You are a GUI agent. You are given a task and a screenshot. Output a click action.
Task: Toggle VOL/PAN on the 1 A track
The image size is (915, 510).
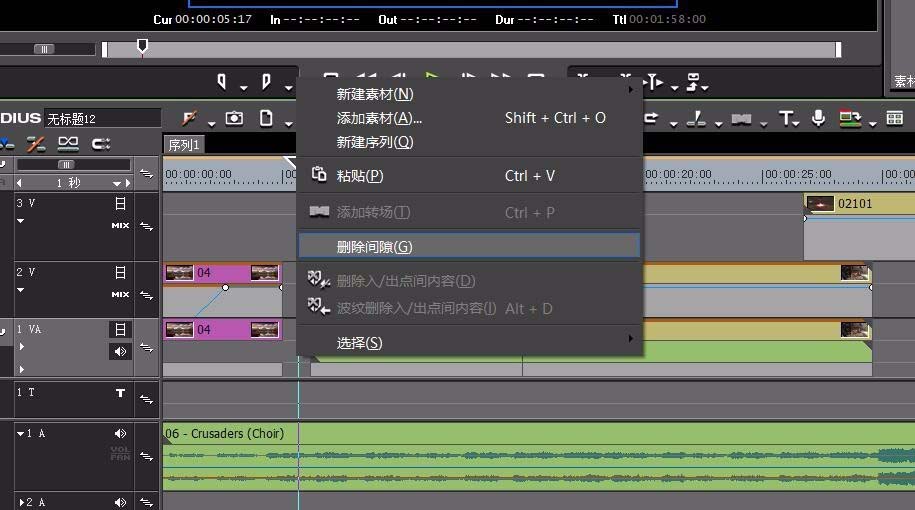(x=120, y=453)
